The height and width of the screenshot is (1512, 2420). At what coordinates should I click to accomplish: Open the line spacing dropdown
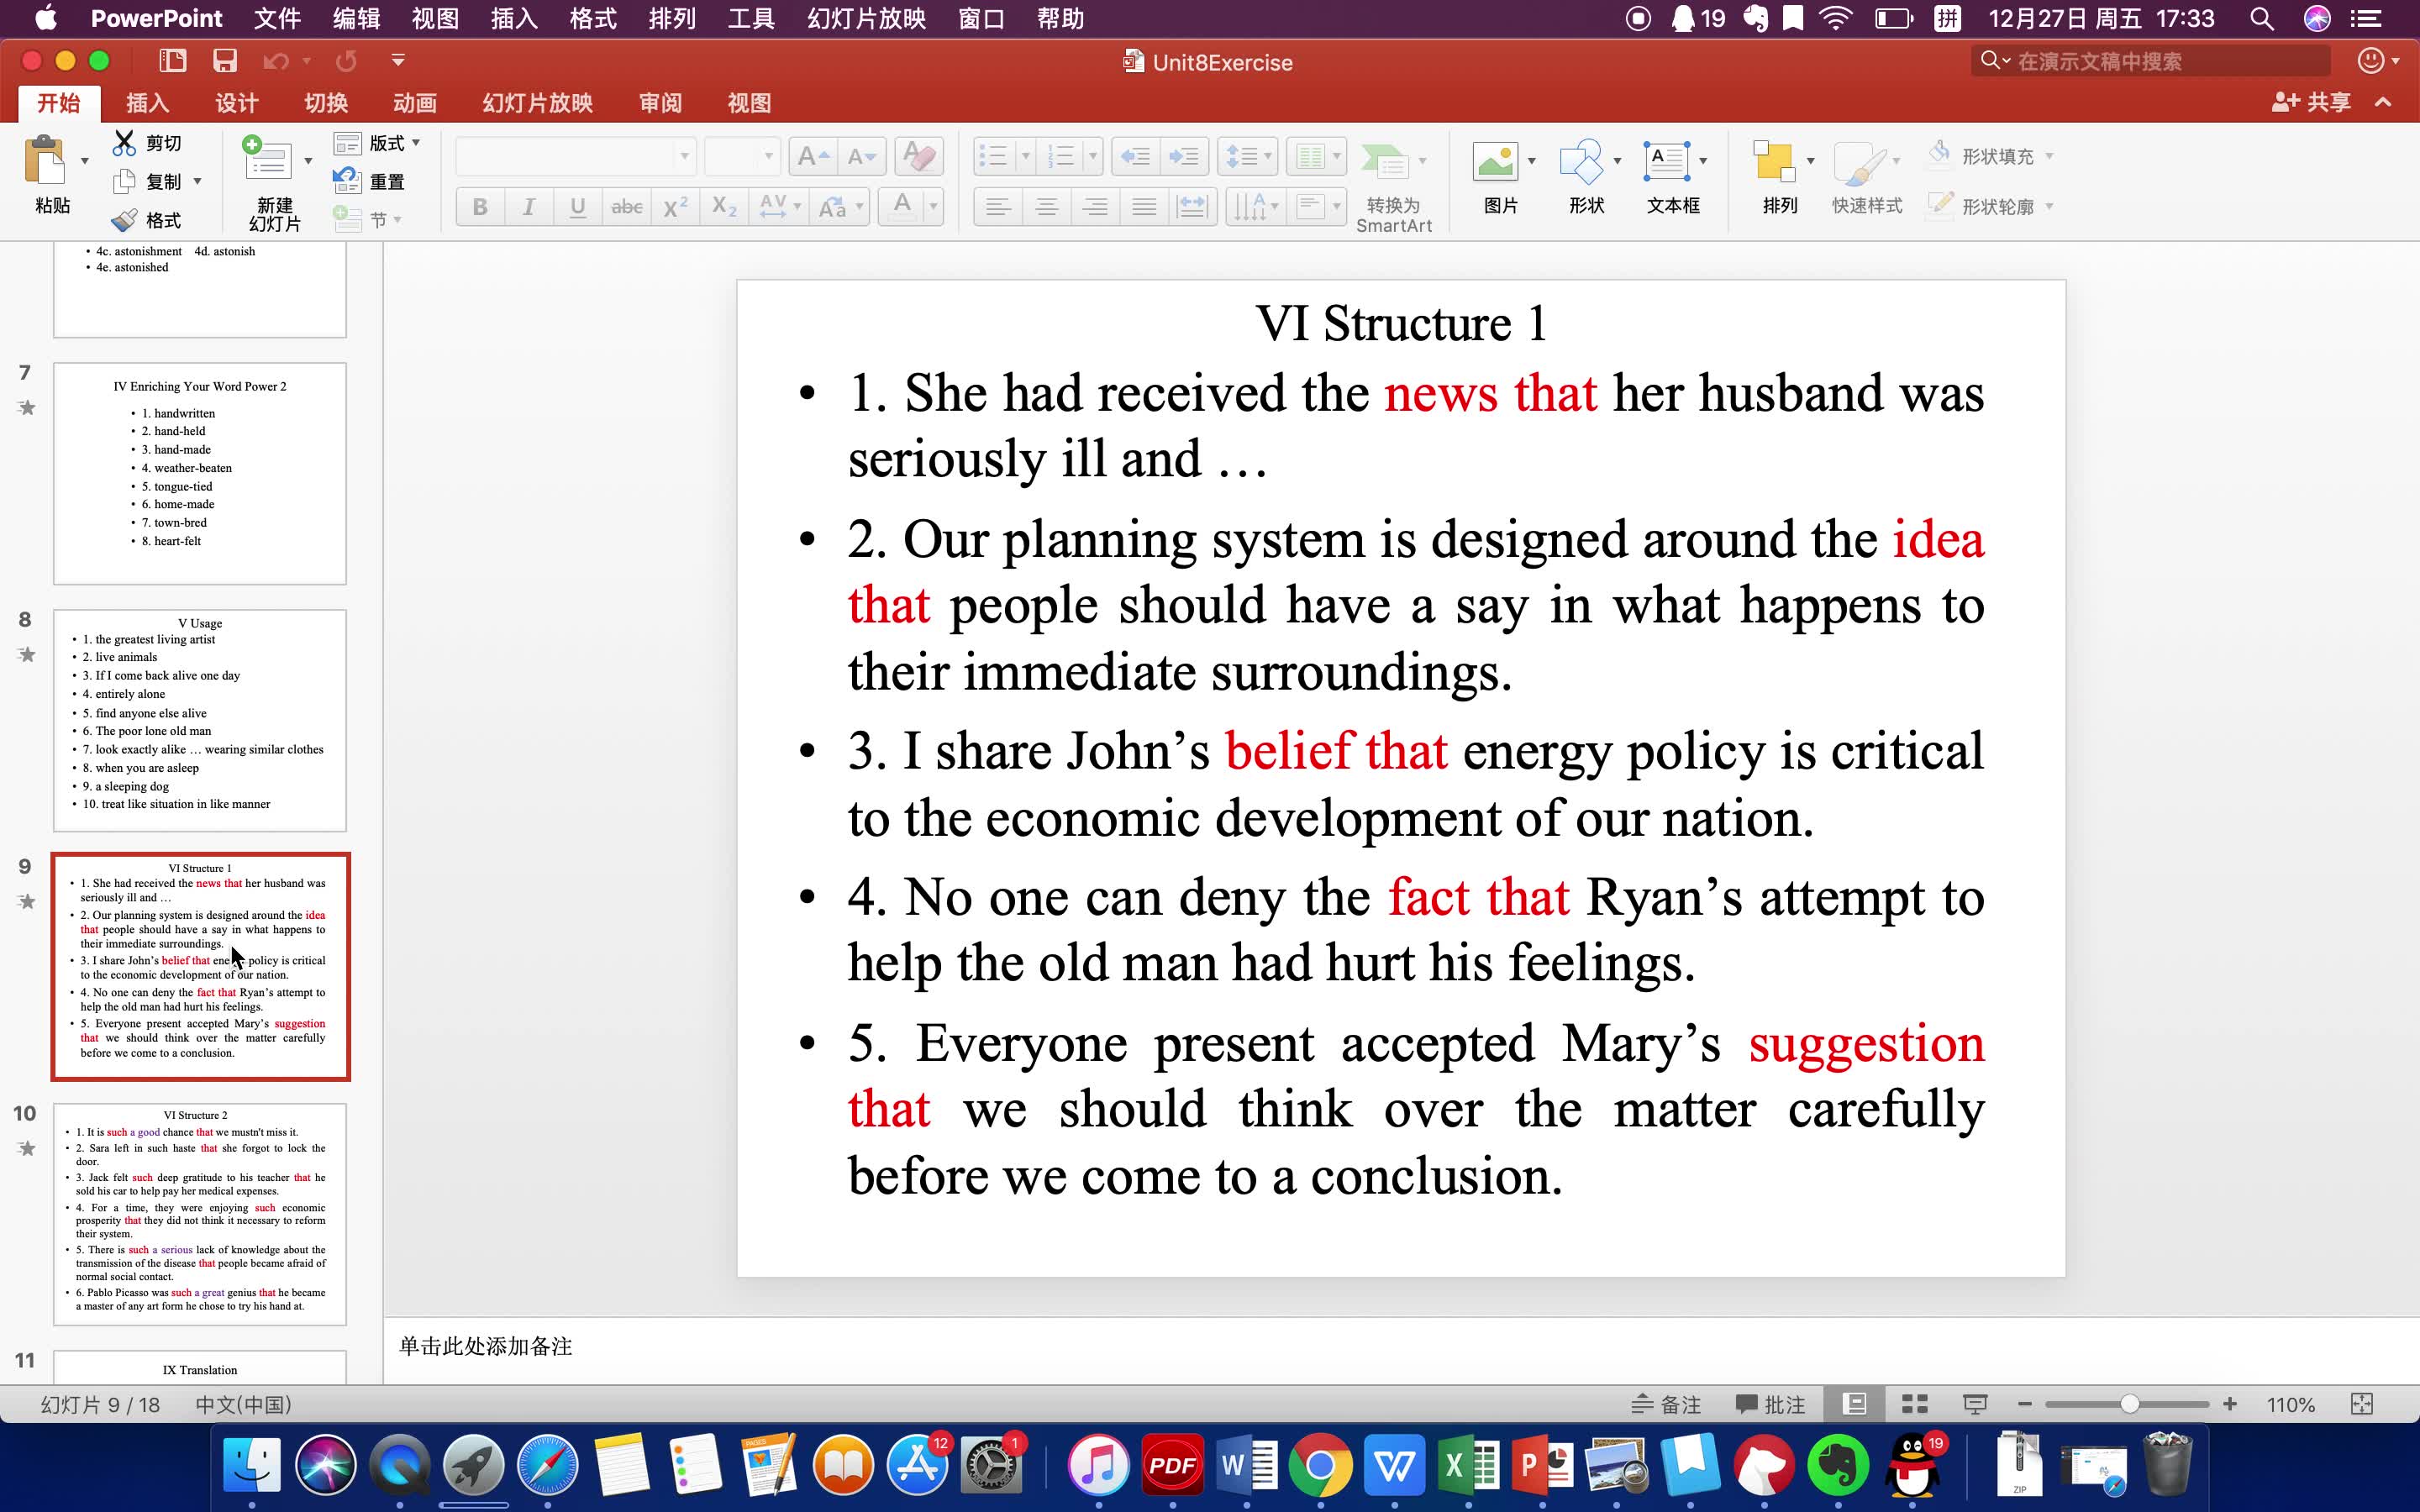[x=1247, y=156]
